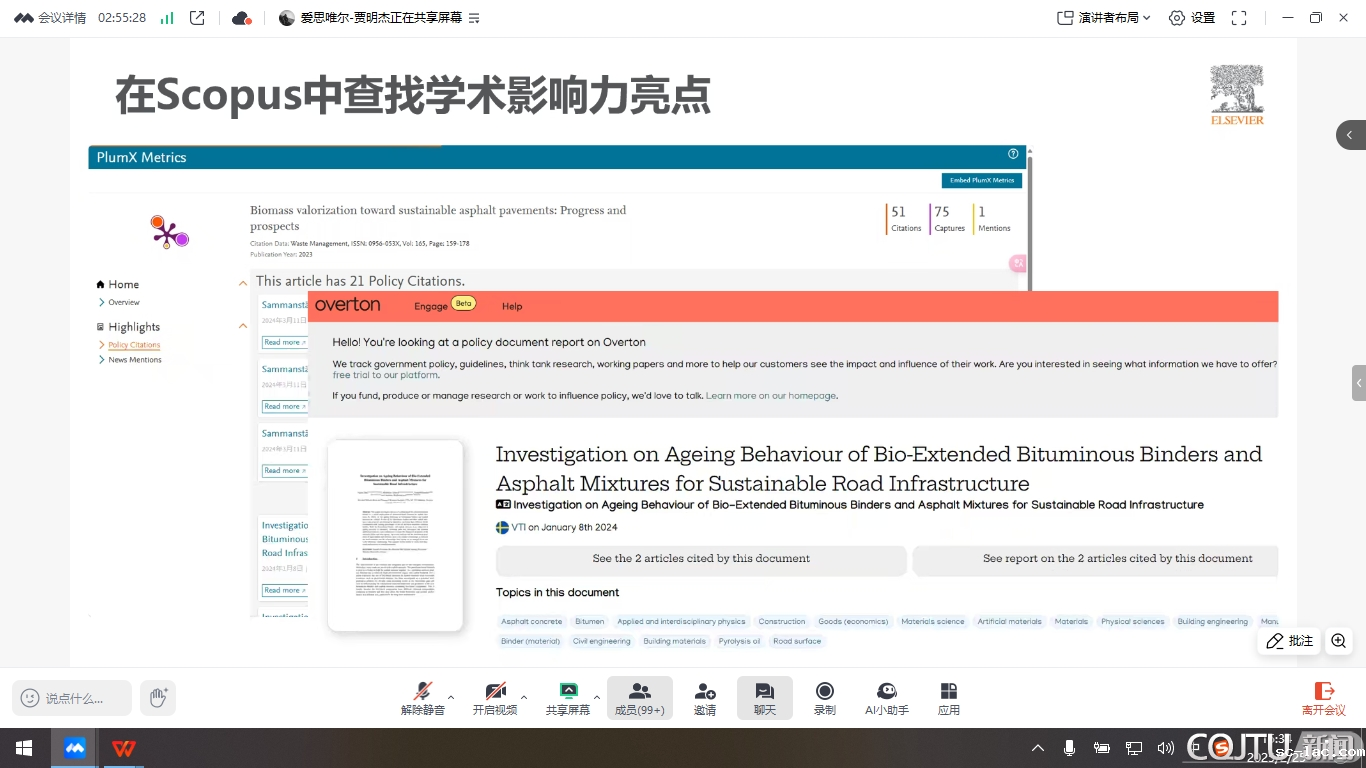Open the 成员 participants panel
This screenshot has height=768, width=1366.
[640, 698]
